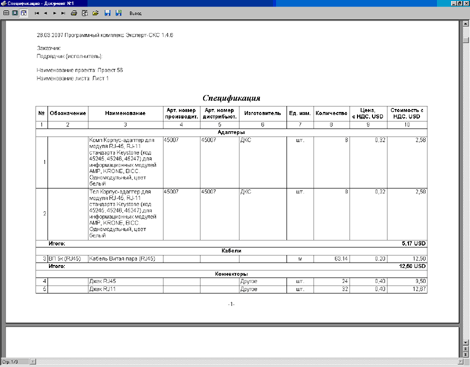Click the application icon in the title bar
The height and width of the screenshot is (367, 470).
[3, 3]
